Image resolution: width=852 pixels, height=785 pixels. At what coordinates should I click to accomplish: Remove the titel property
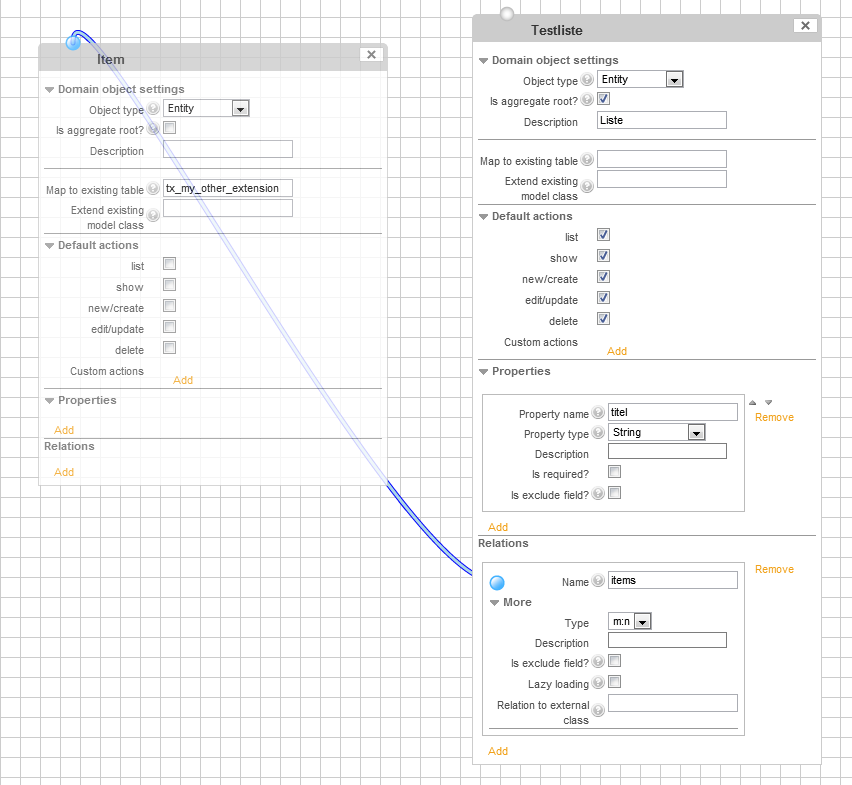774,417
